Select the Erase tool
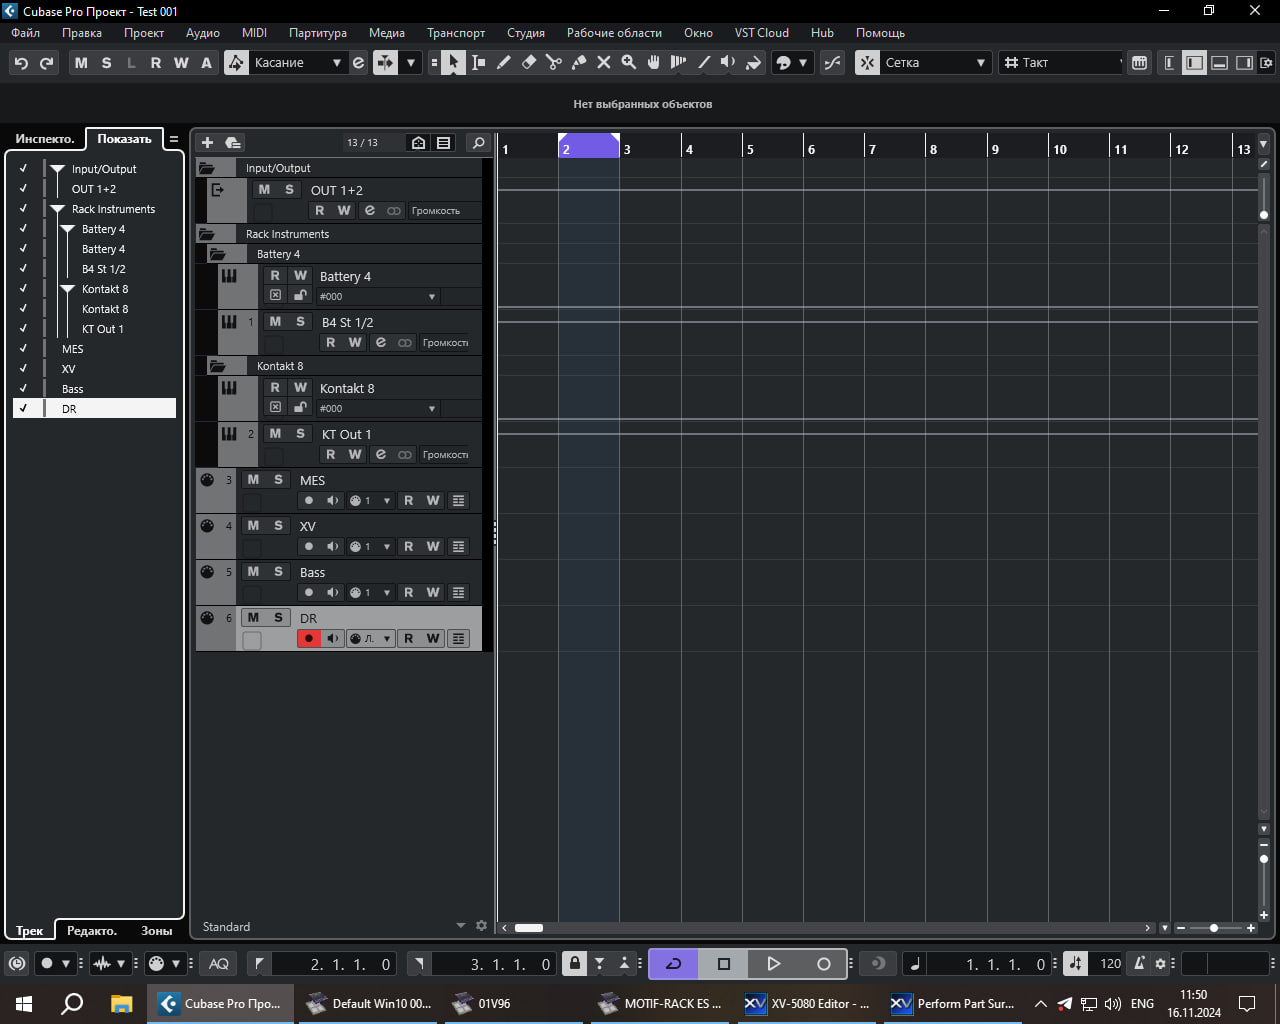Image resolution: width=1280 pixels, height=1024 pixels. (528, 63)
